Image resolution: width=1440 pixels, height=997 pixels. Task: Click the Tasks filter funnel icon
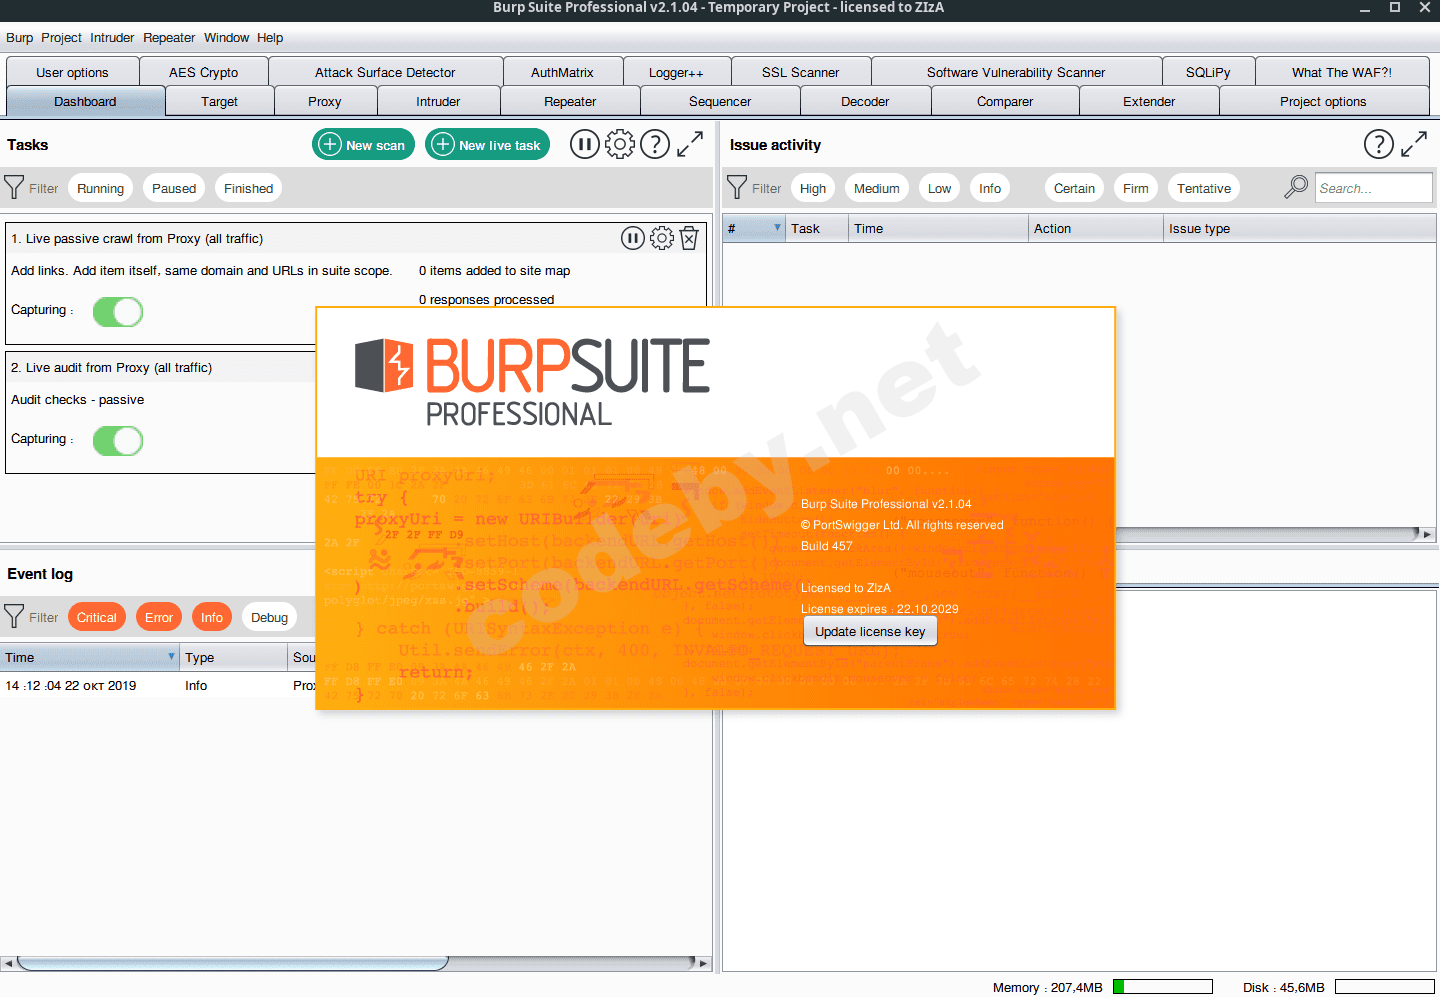pos(14,187)
